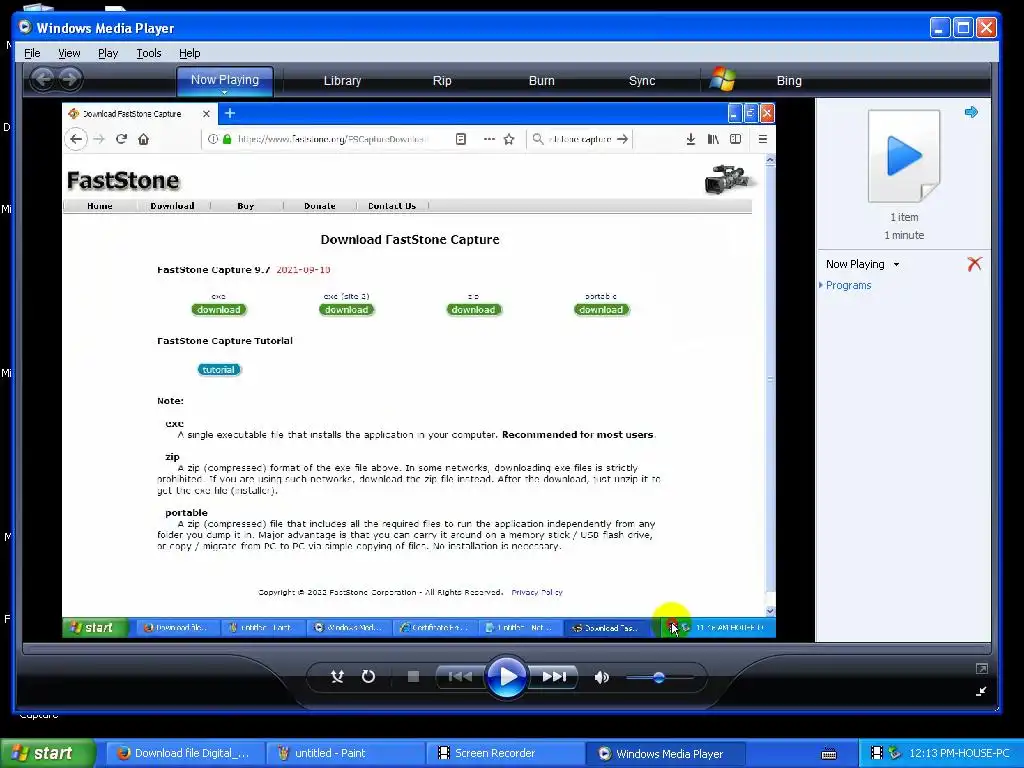Click the Media Player Forward arrow button
The height and width of the screenshot is (768, 1024).
[x=70, y=80]
